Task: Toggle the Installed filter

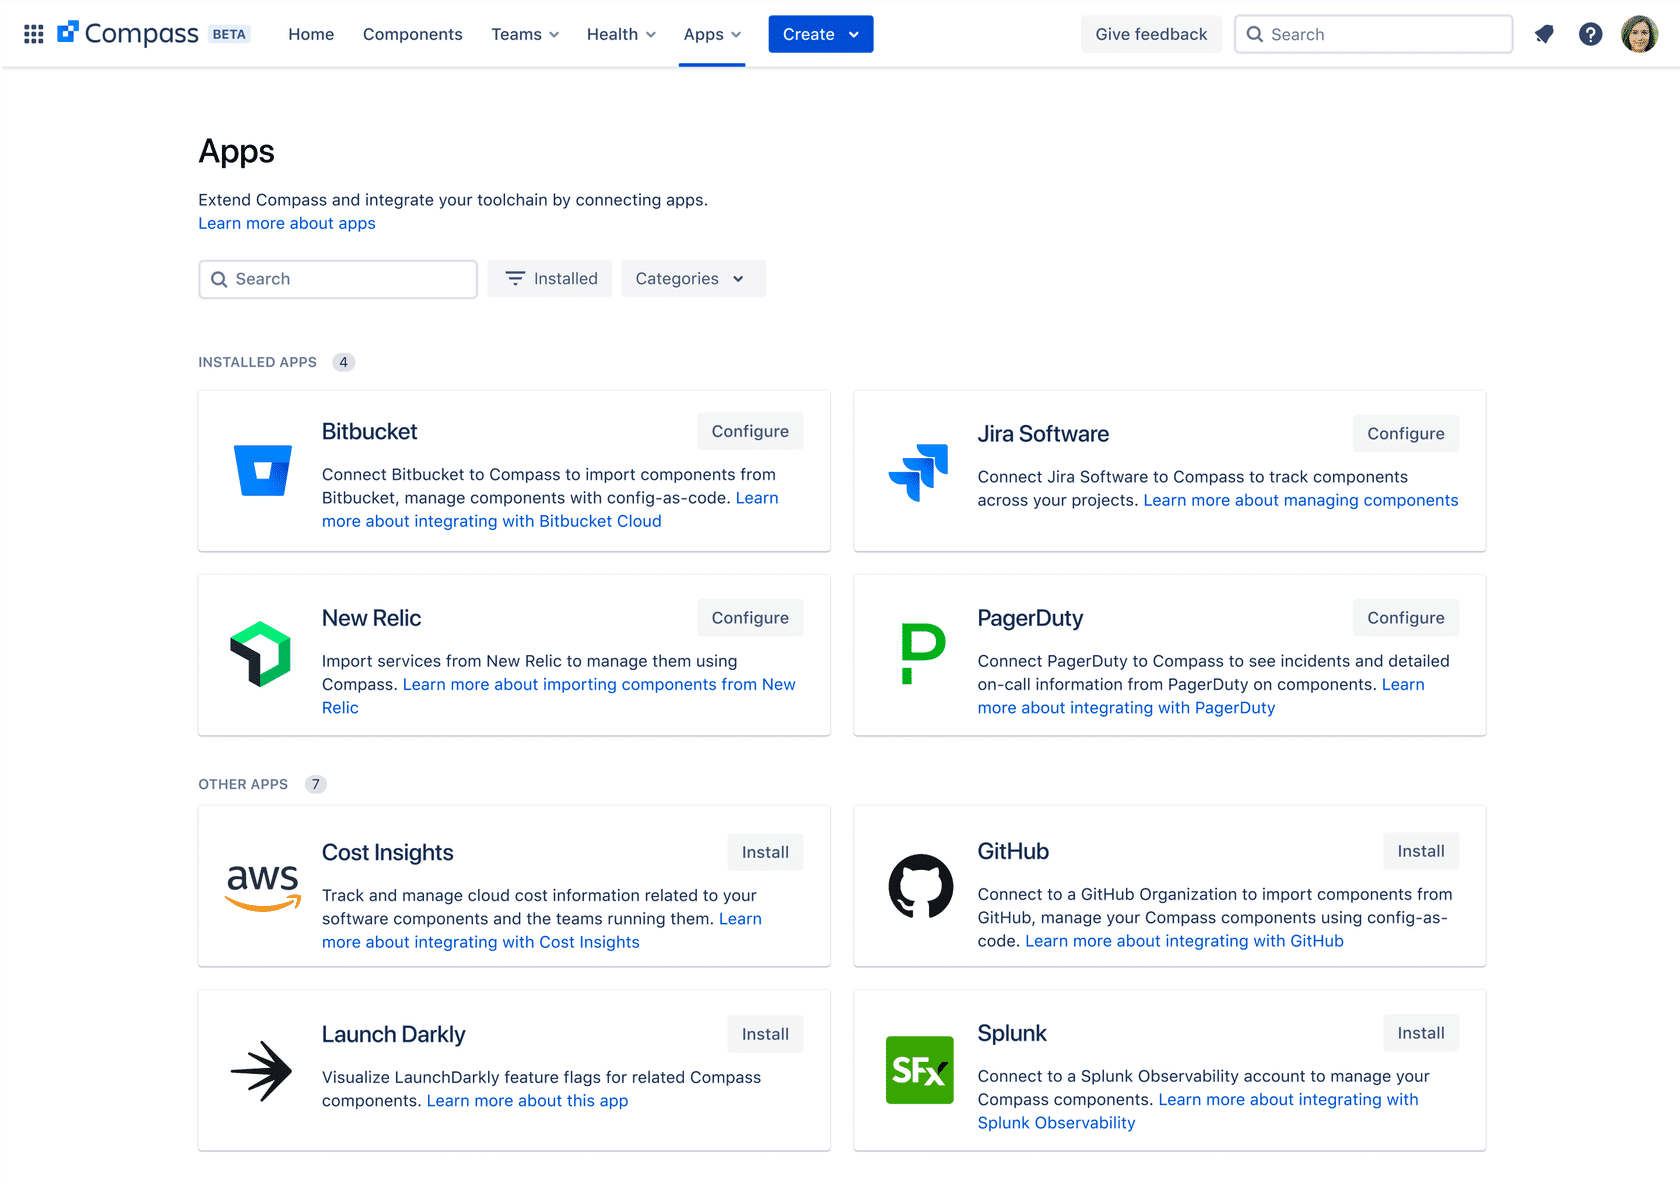Action: pyautogui.click(x=550, y=279)
